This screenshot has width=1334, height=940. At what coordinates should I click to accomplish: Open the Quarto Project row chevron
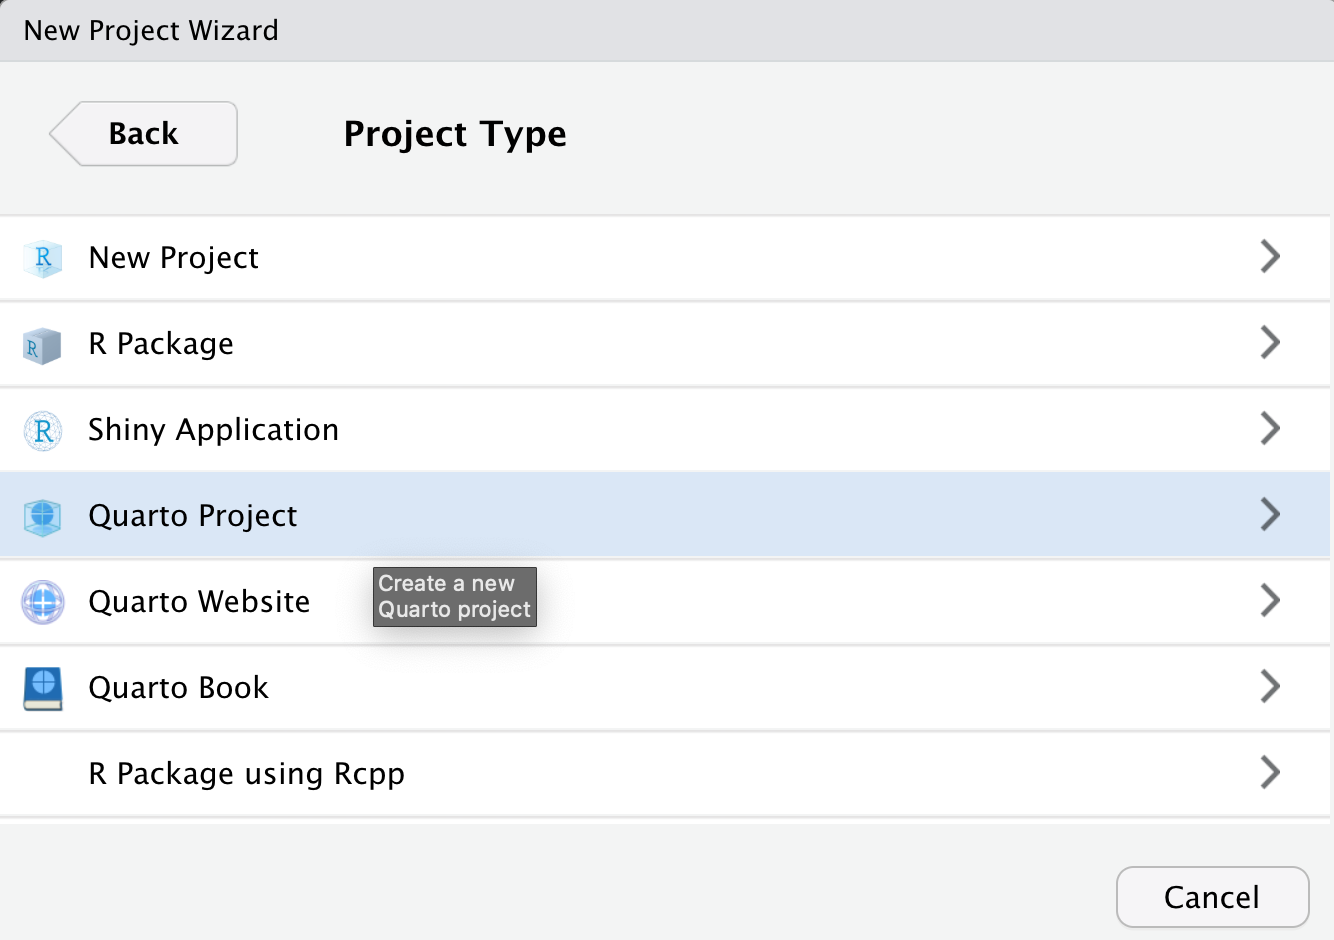(x=1270, y=515)
